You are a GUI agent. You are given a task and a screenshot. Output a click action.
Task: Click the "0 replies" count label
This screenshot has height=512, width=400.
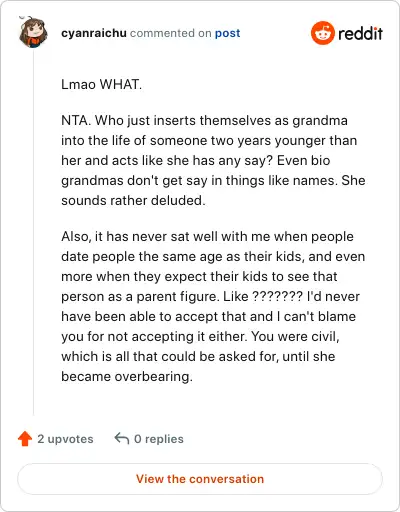(x=159, y=439)
